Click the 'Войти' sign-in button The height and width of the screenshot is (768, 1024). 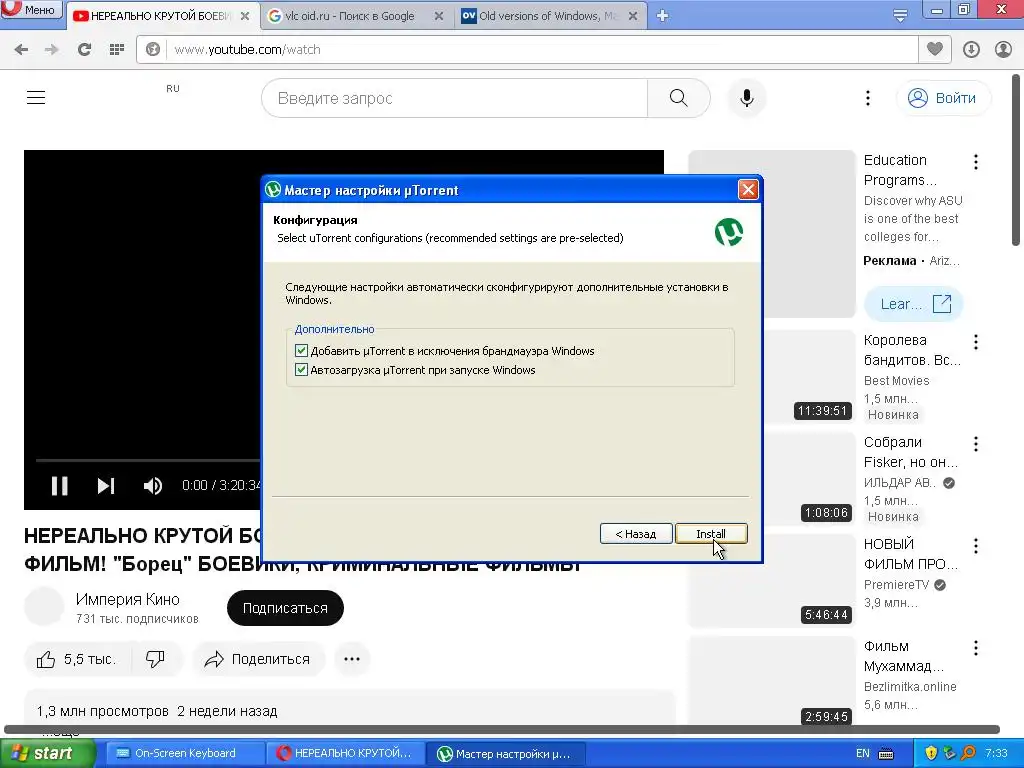pyautogui.click(x=944, y=98)
